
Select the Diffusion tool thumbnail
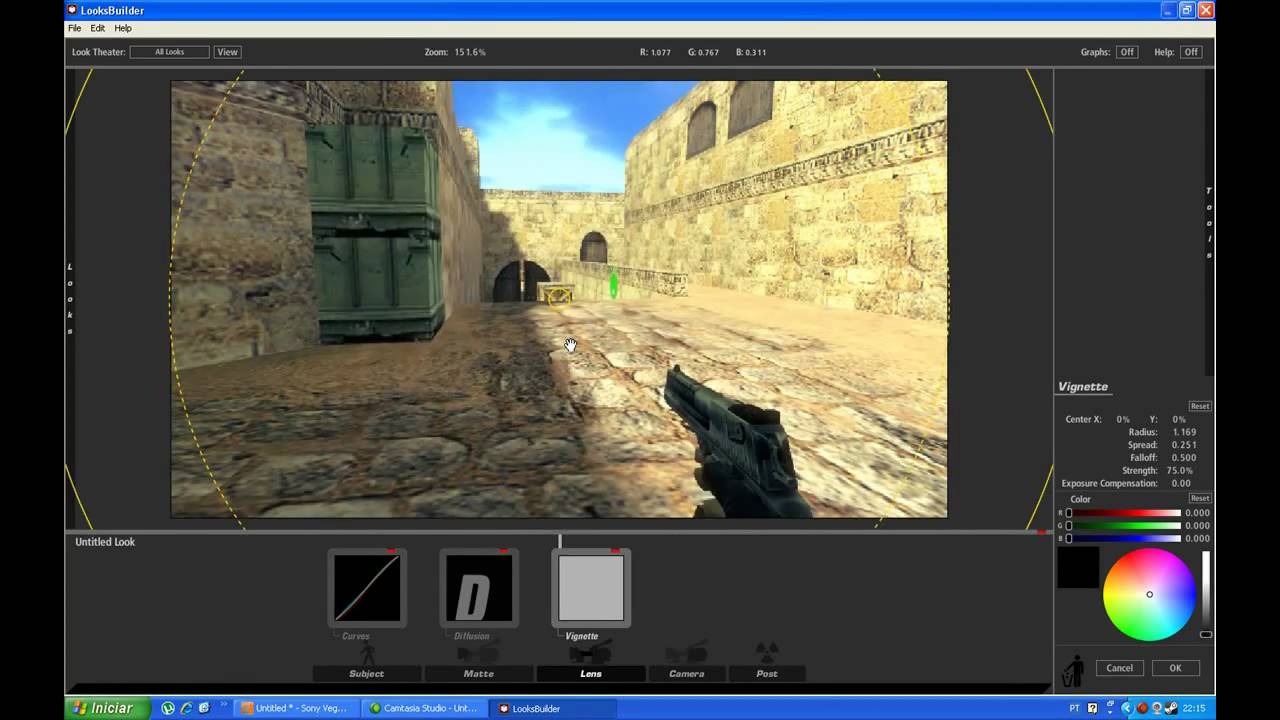click(479, 589)
